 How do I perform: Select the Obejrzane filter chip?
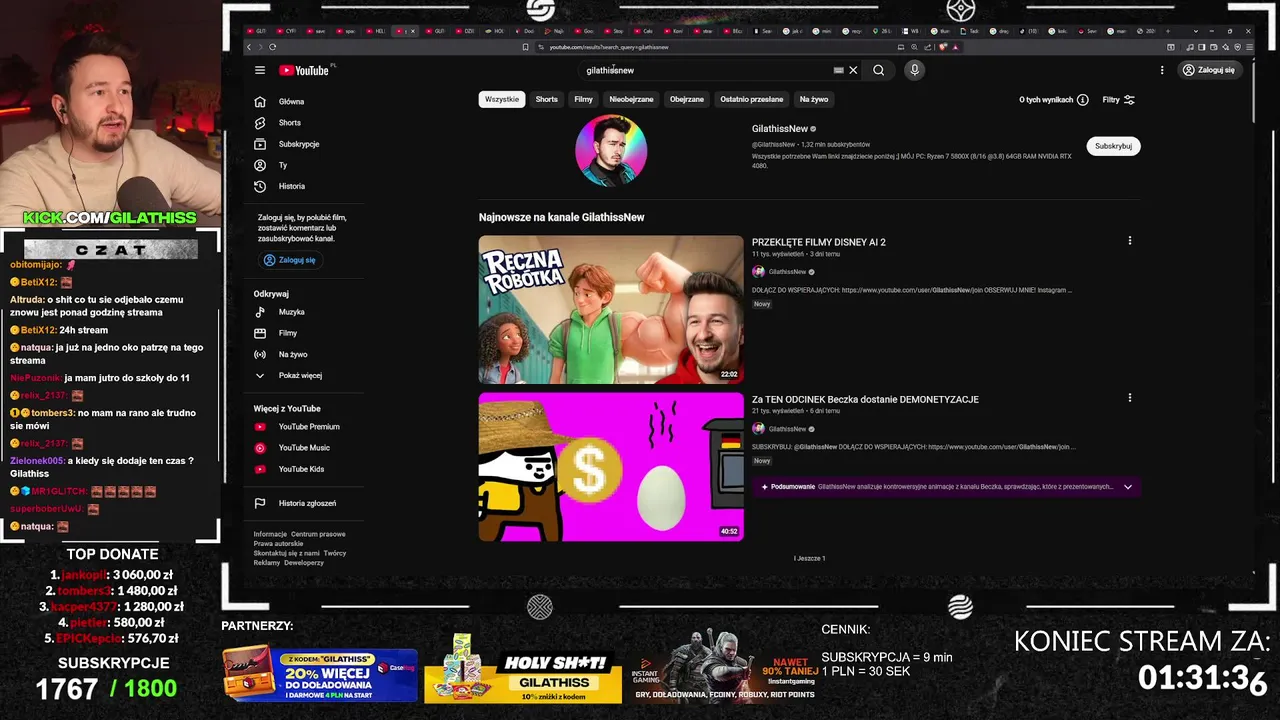tap(687, 99)
